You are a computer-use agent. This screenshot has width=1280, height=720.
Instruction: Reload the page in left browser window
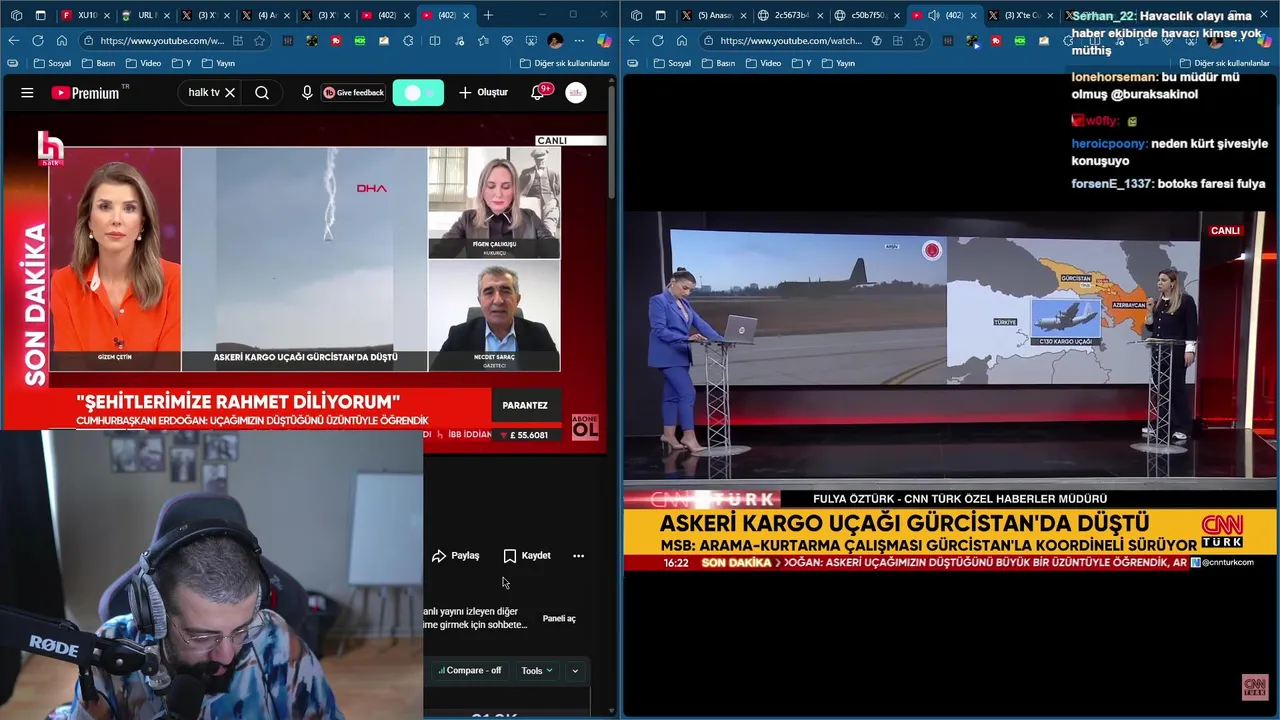point(37,41)
